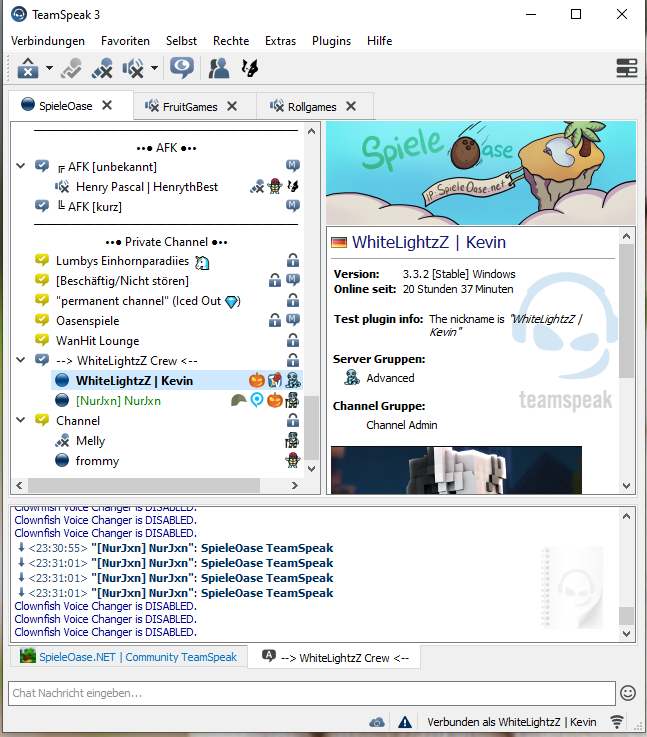The image size is (647, 737).
Task: Select the AFK [kurz] channel
Action: click(89, 207)
